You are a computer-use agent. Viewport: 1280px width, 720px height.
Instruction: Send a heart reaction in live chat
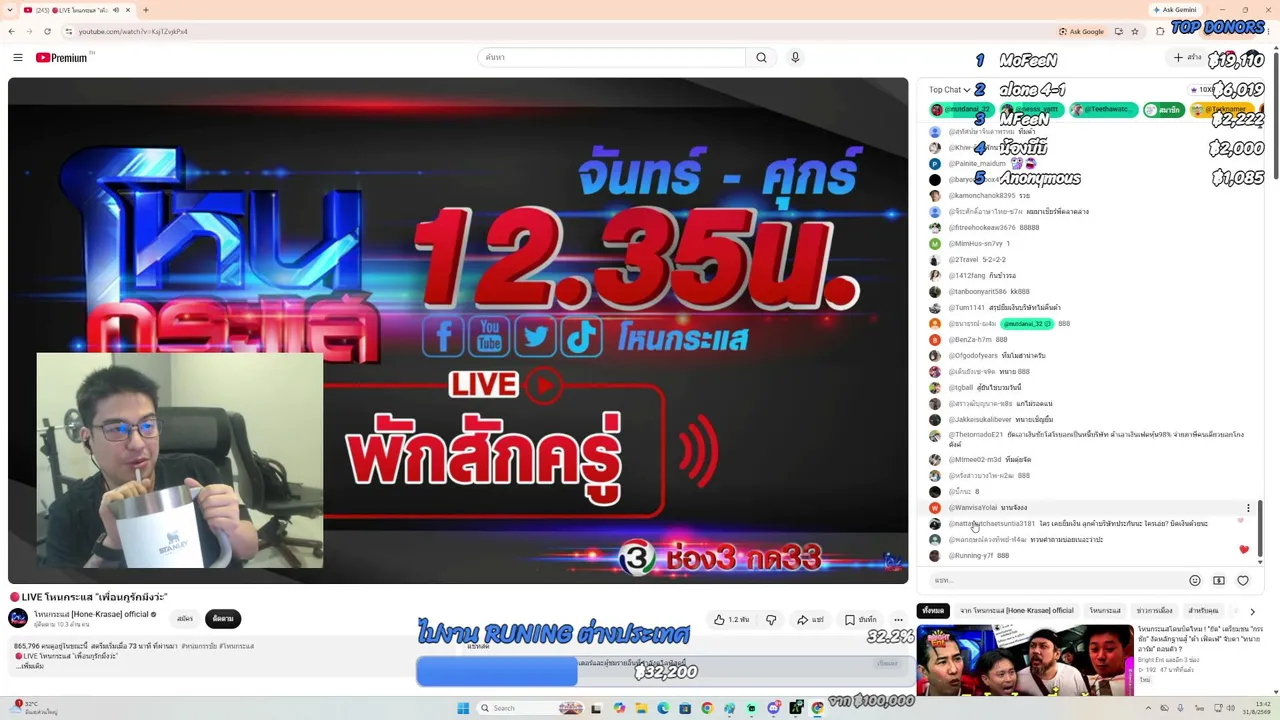[1243, 580]
